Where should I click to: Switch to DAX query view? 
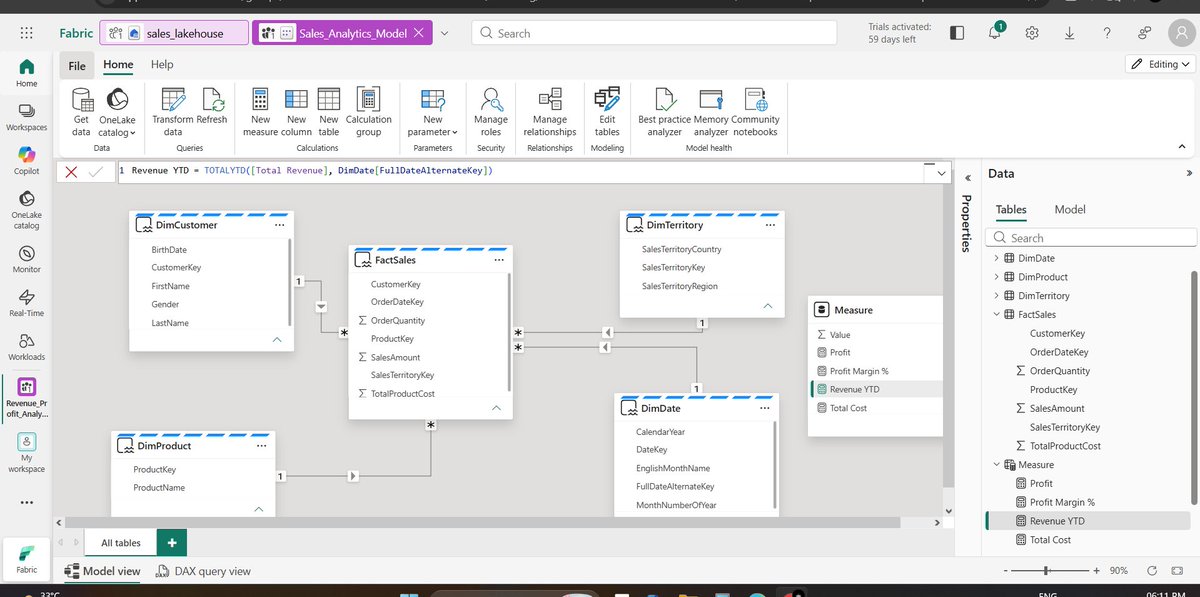204,571
